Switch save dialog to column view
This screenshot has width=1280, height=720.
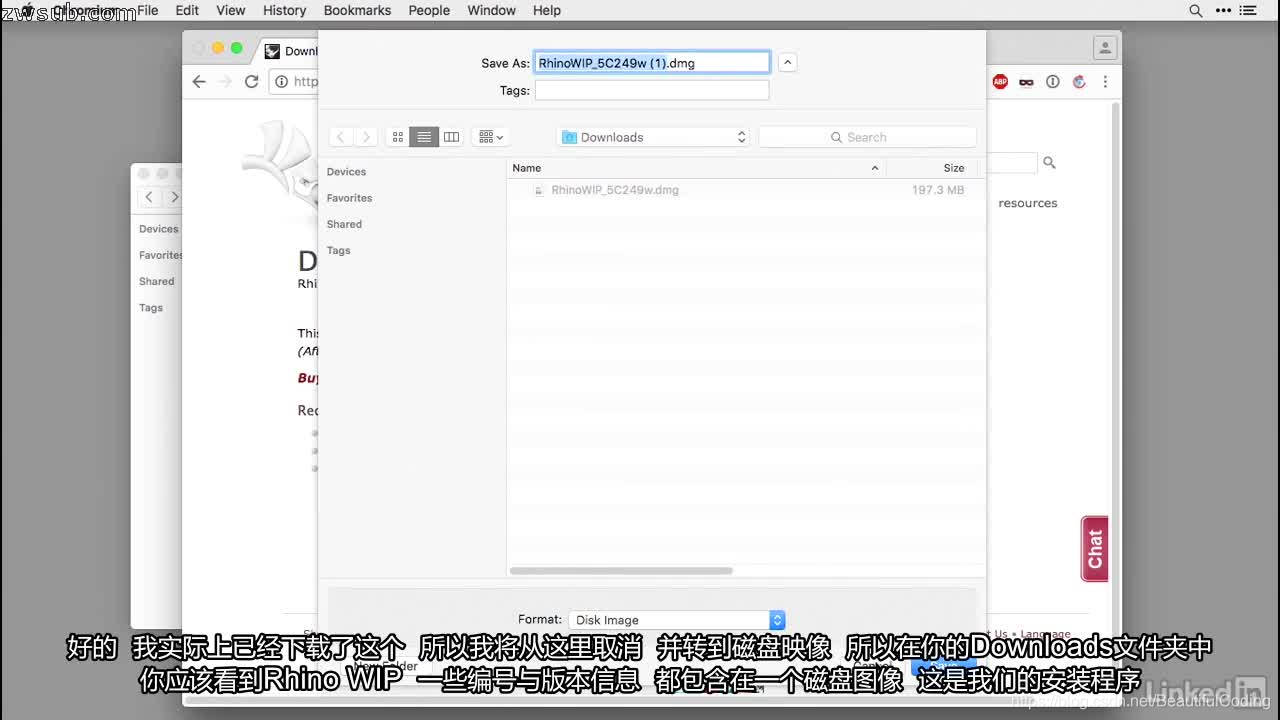451,137
